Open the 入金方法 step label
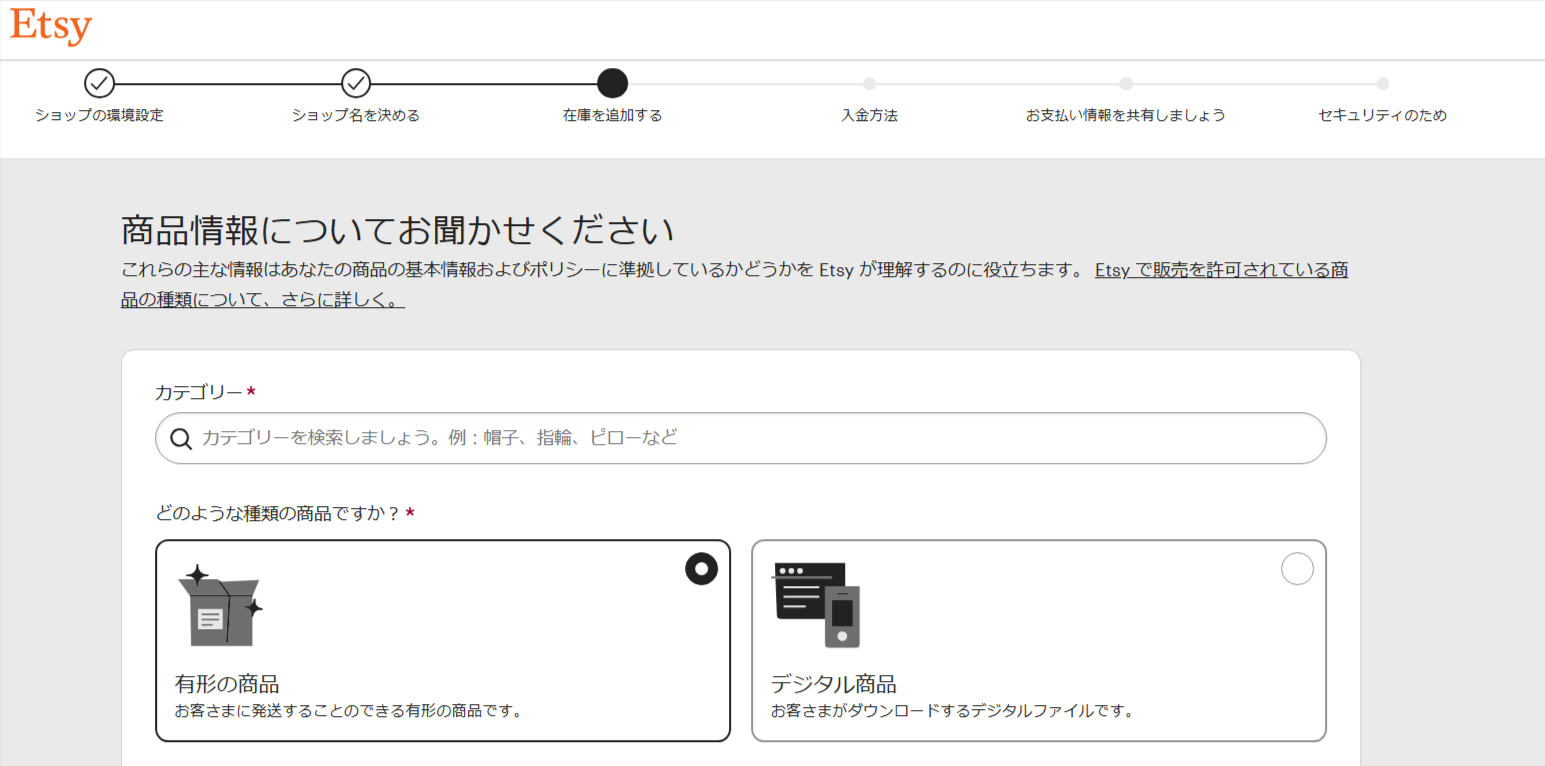1545x766 pixels. point(869,115)
